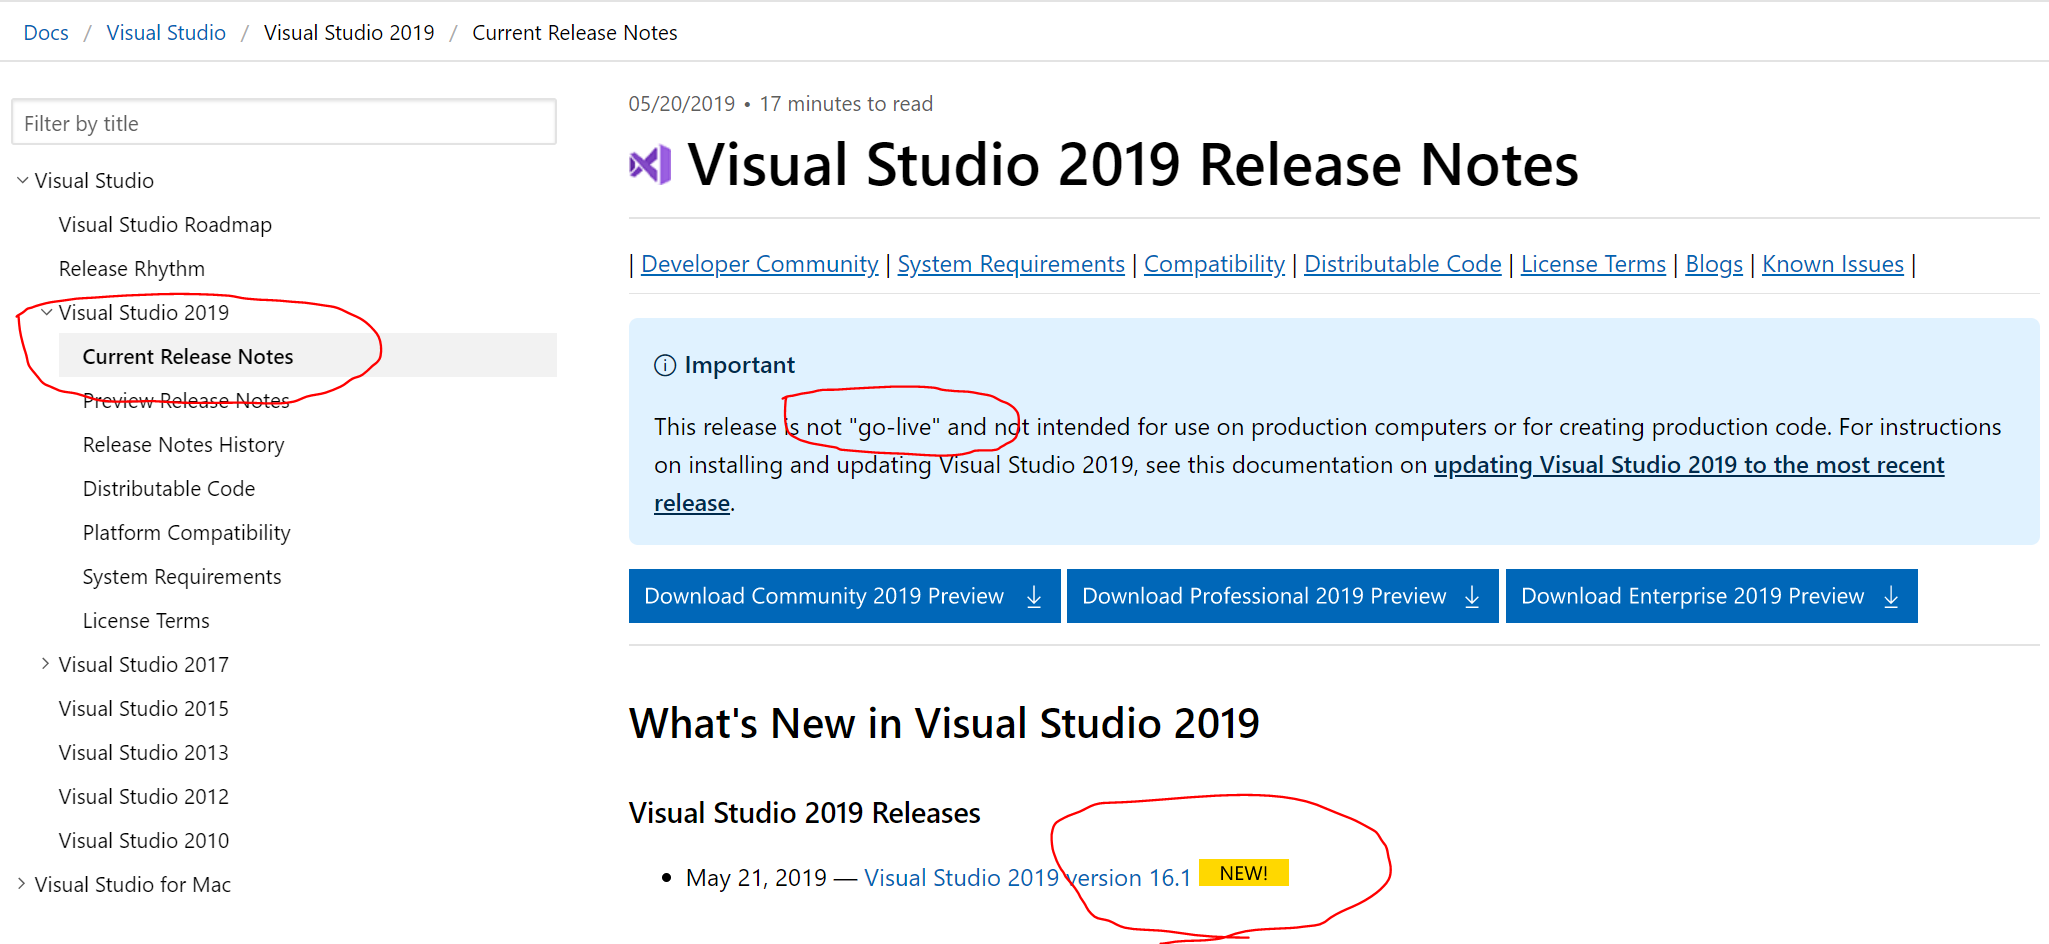Click Download Enterprise 2019 Preview button
Viewport: 2049px width, 944px height.
[1712, 596]
